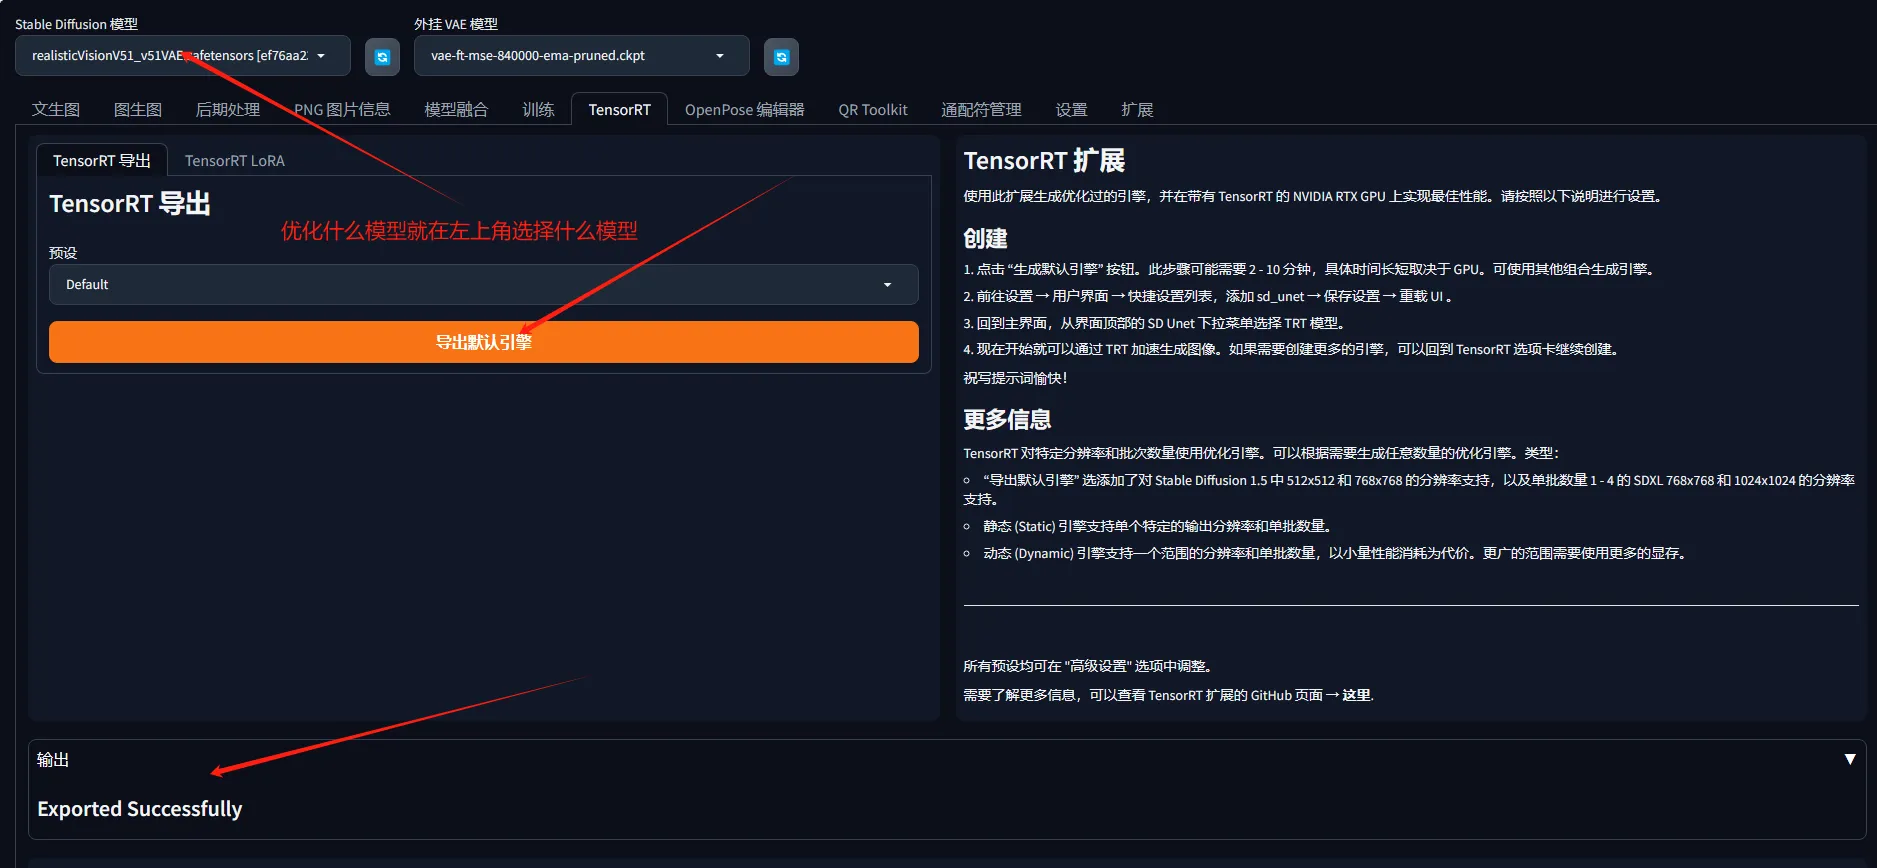The image size is (1877, 868).
Task: Click the 外挂 VAE 模型 label
Action: tap(456, 24)
